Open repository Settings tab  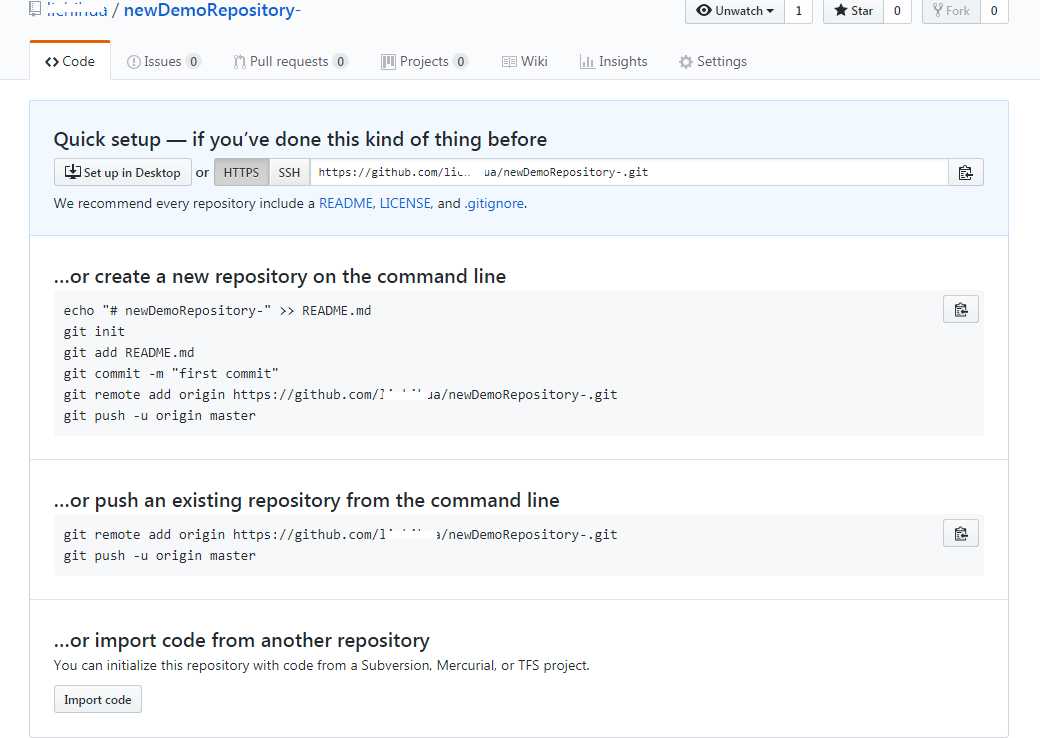coord(712,61)
